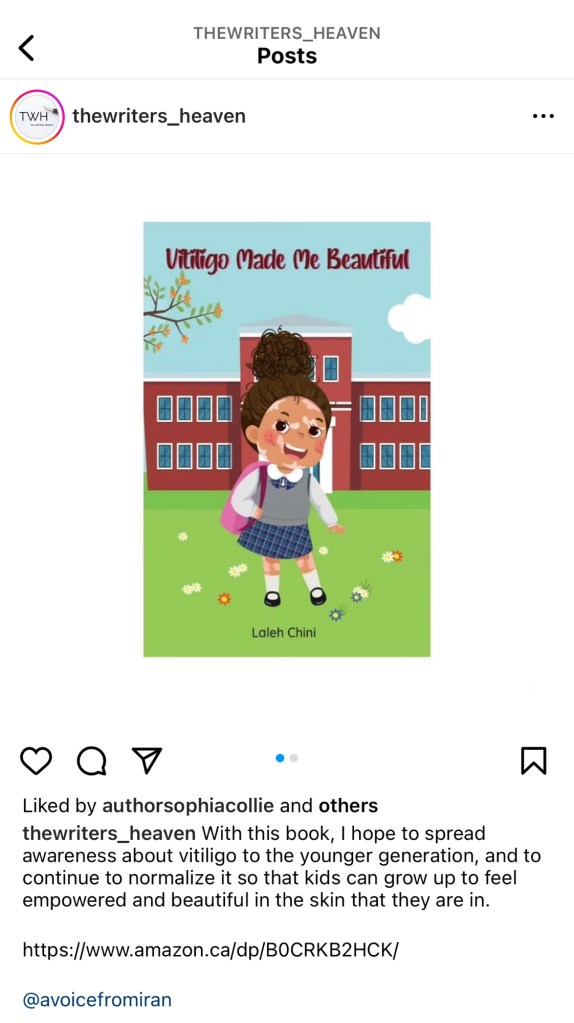Share post with paper plane icon
This screenshot has width=574, height=1023.
[147, 761]
